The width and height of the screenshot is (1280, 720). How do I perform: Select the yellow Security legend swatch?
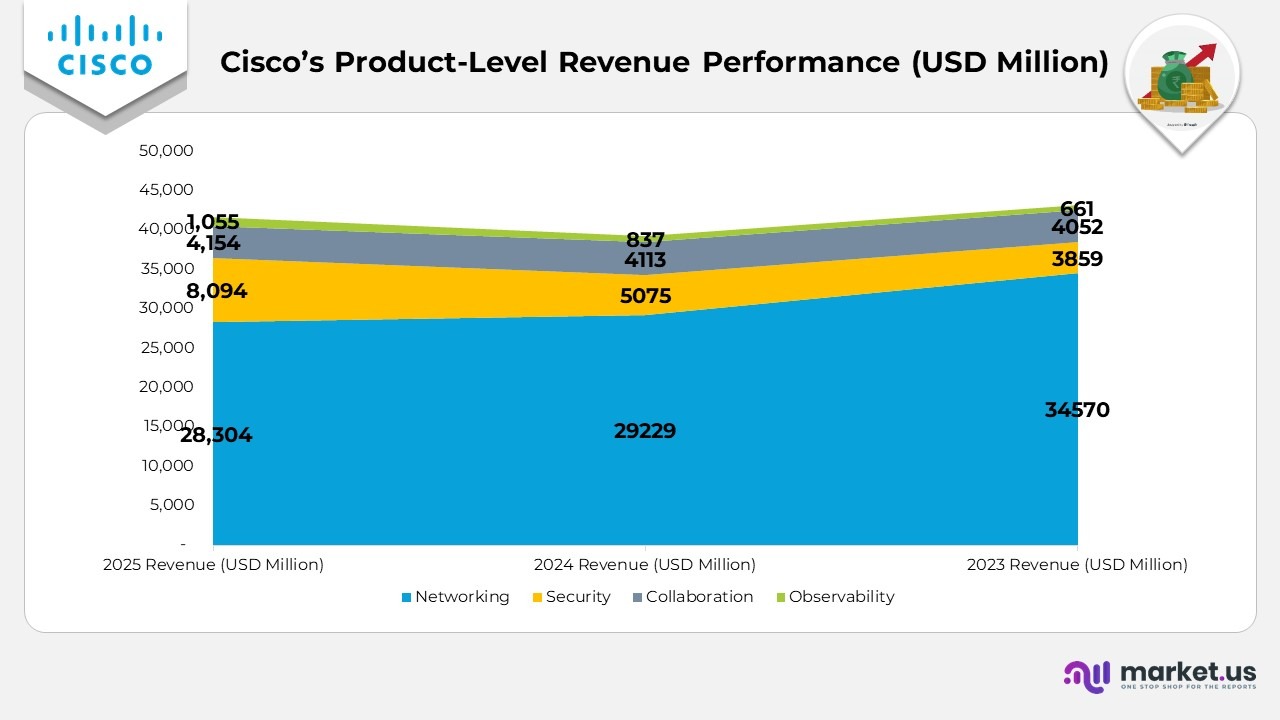point(536,597)
